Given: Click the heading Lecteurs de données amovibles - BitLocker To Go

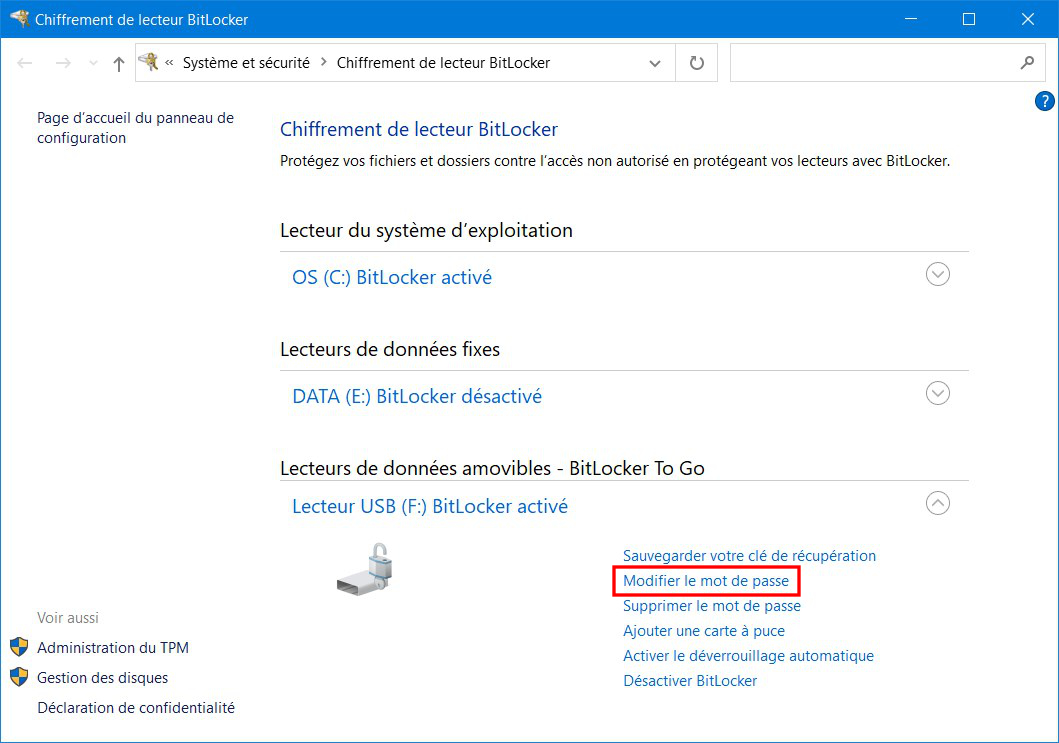Looking at the screenshot, I should tap(492, 468).
